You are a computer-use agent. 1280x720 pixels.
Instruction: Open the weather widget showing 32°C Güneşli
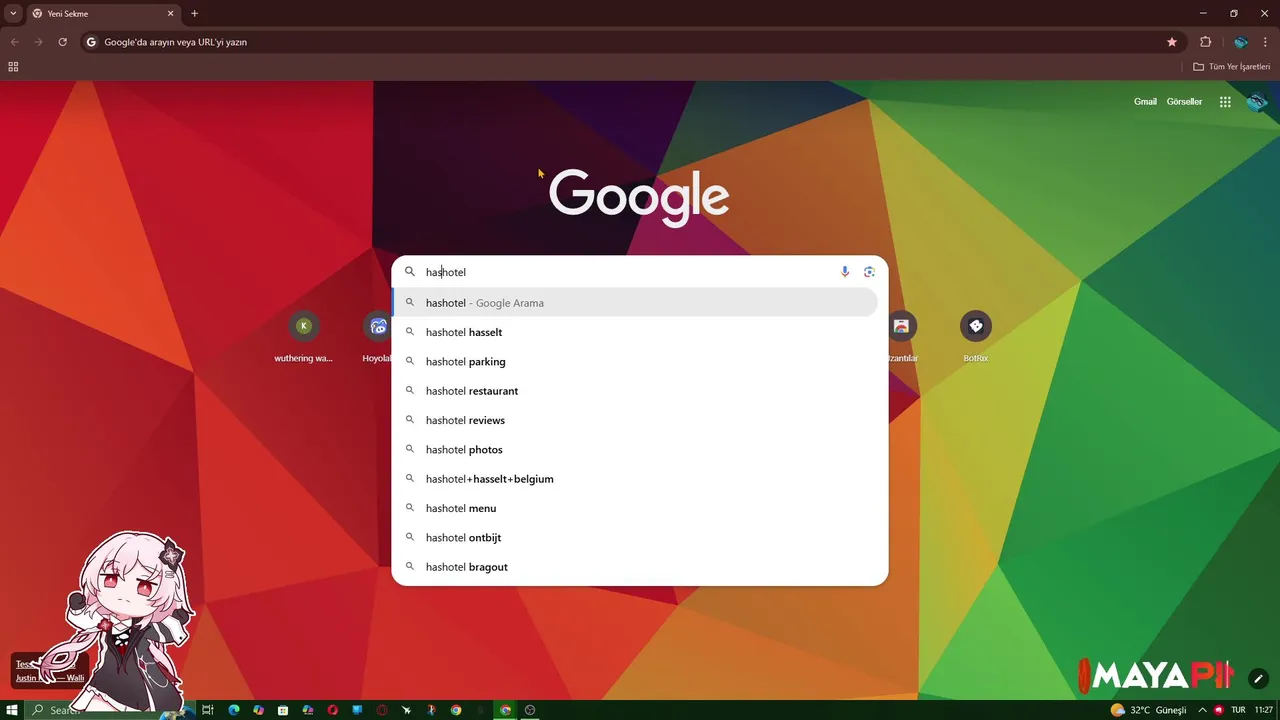[x=1148, y=710]
